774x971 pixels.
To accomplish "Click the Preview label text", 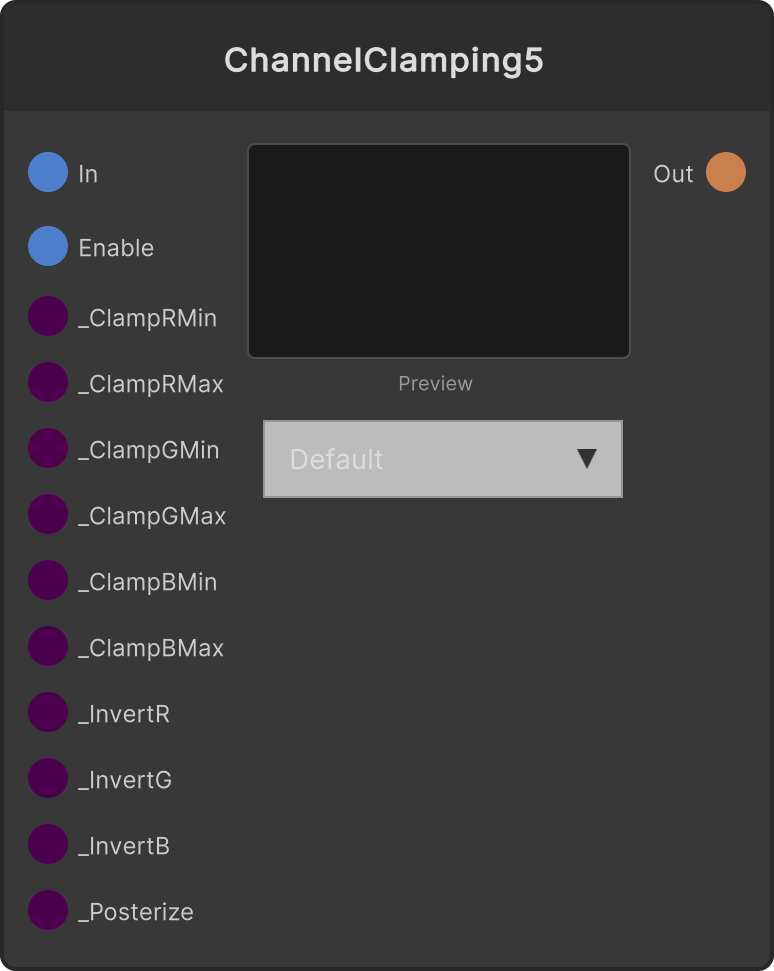I will [x=435, y=383].
